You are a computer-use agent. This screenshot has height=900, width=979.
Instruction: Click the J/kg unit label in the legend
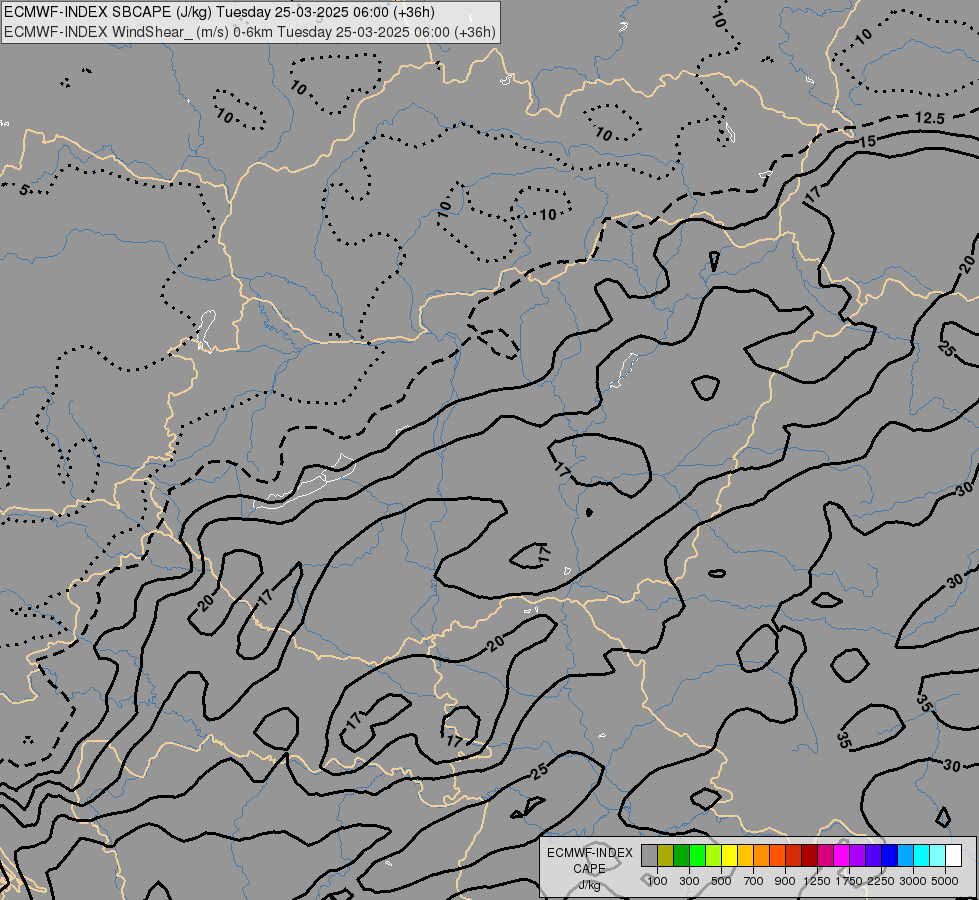[589, 885]
